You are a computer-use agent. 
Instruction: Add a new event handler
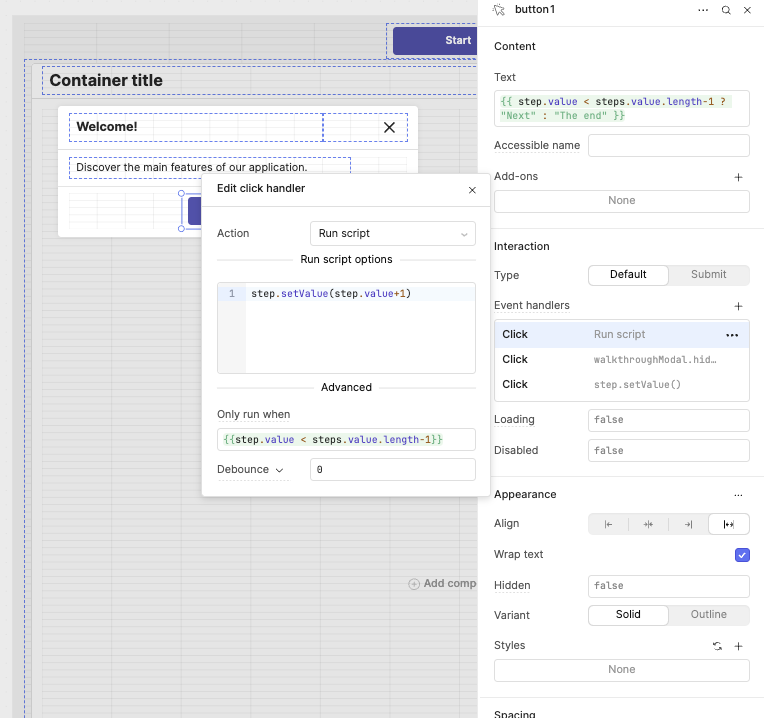(x=739, y=306)
